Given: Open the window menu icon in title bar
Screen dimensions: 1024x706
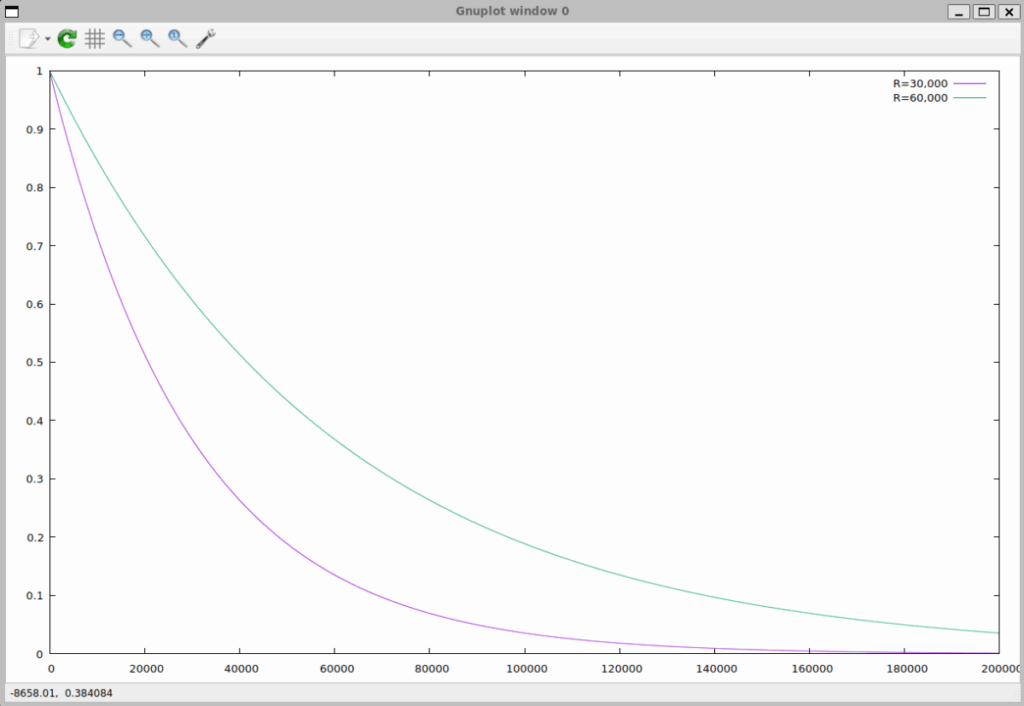Looking at the screenshot, I should tap(13, 11).
